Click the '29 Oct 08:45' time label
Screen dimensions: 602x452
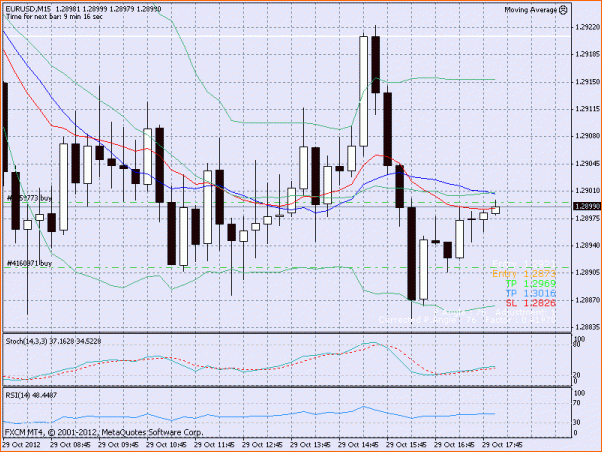coord(70,445)
